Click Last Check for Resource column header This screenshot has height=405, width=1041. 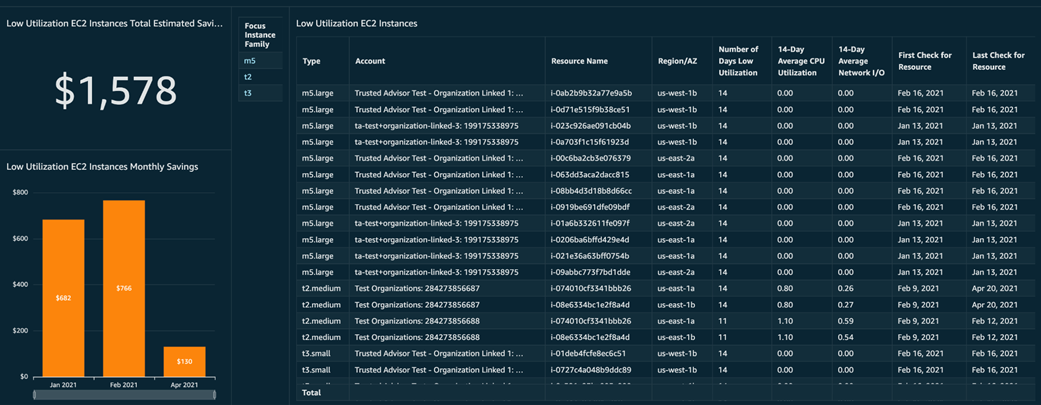[998, 61]
